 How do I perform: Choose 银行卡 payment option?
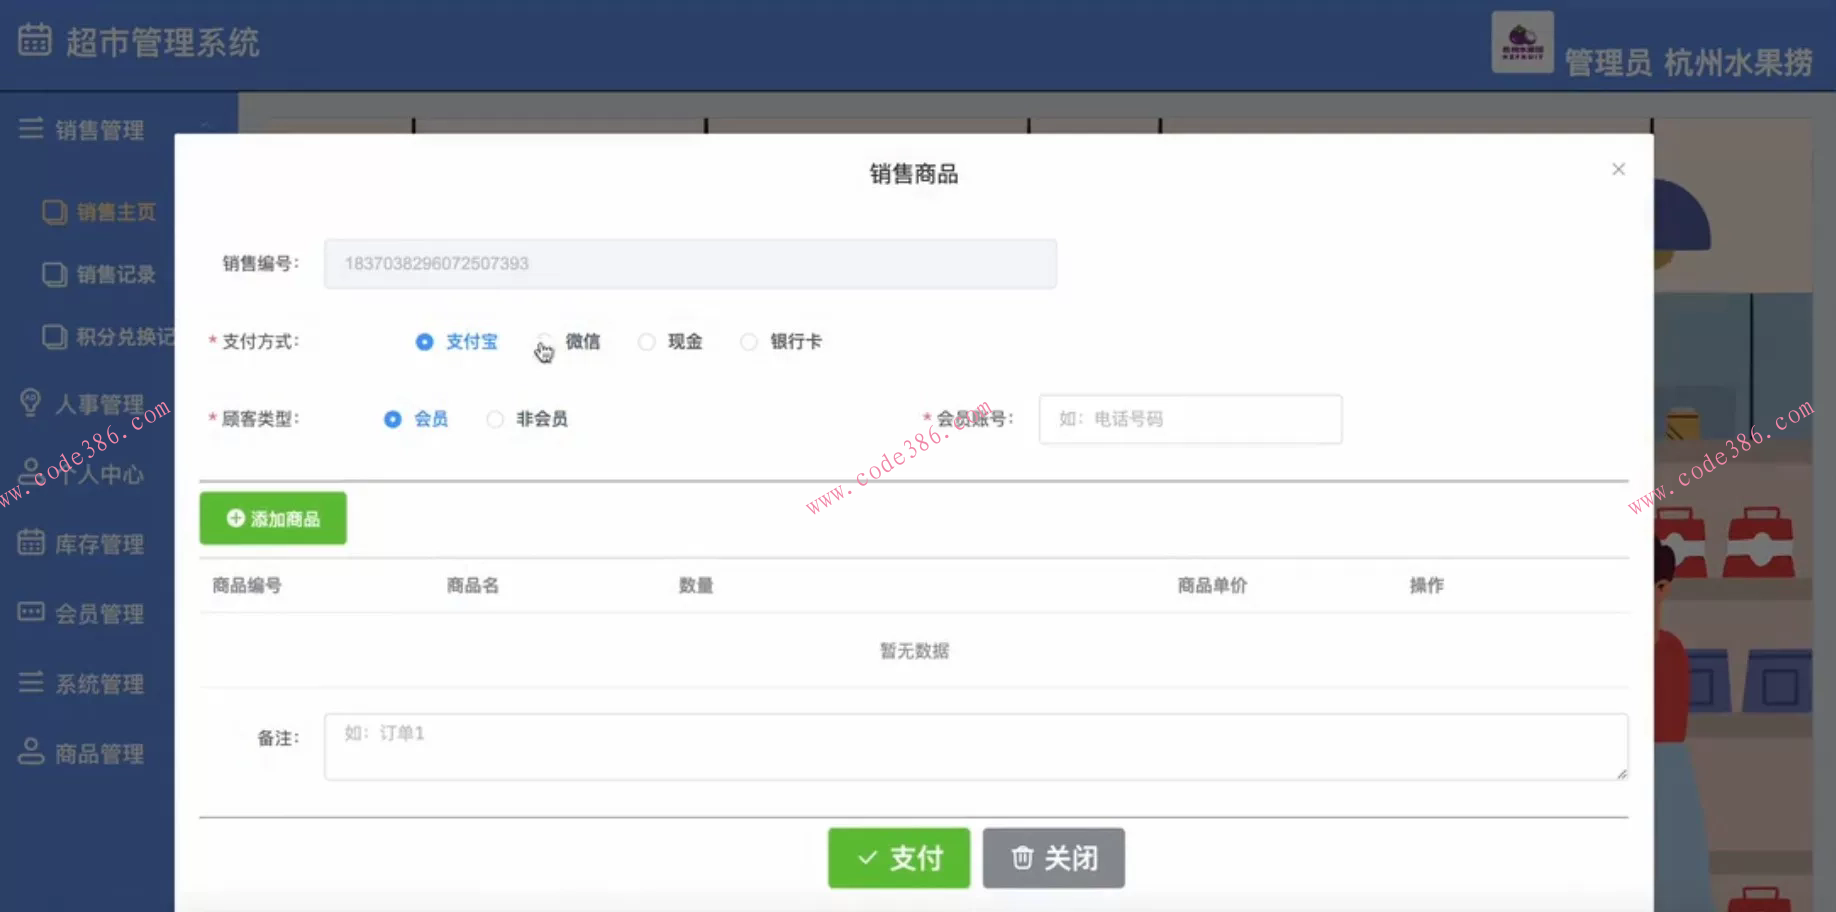pos(749,341)
